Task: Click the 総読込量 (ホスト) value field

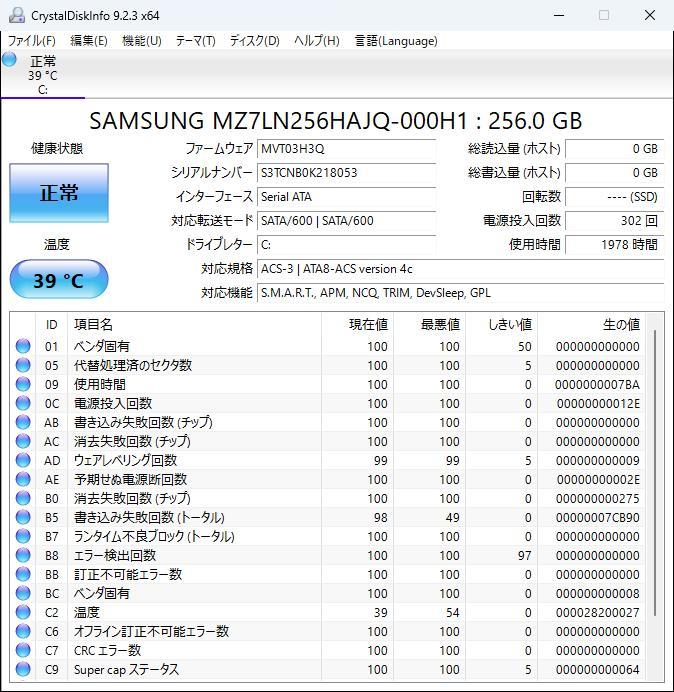Action: (614, 149)
